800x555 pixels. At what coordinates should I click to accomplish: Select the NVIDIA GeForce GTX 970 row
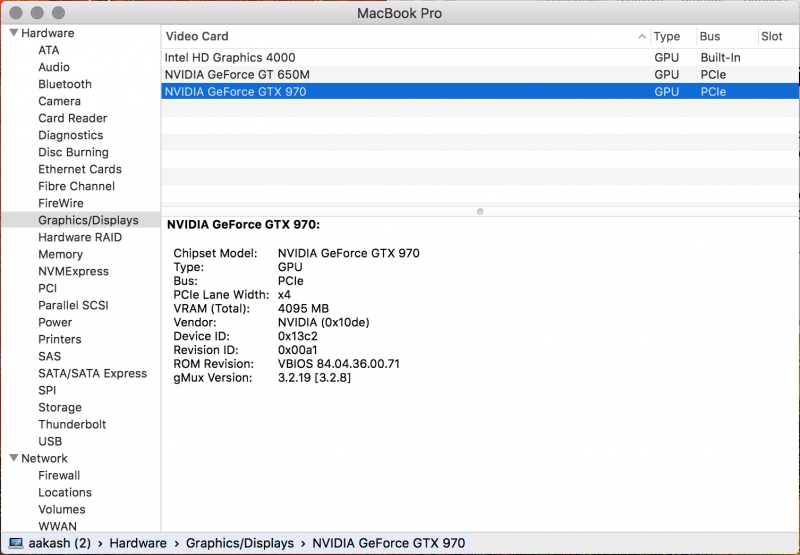[480, 91]
